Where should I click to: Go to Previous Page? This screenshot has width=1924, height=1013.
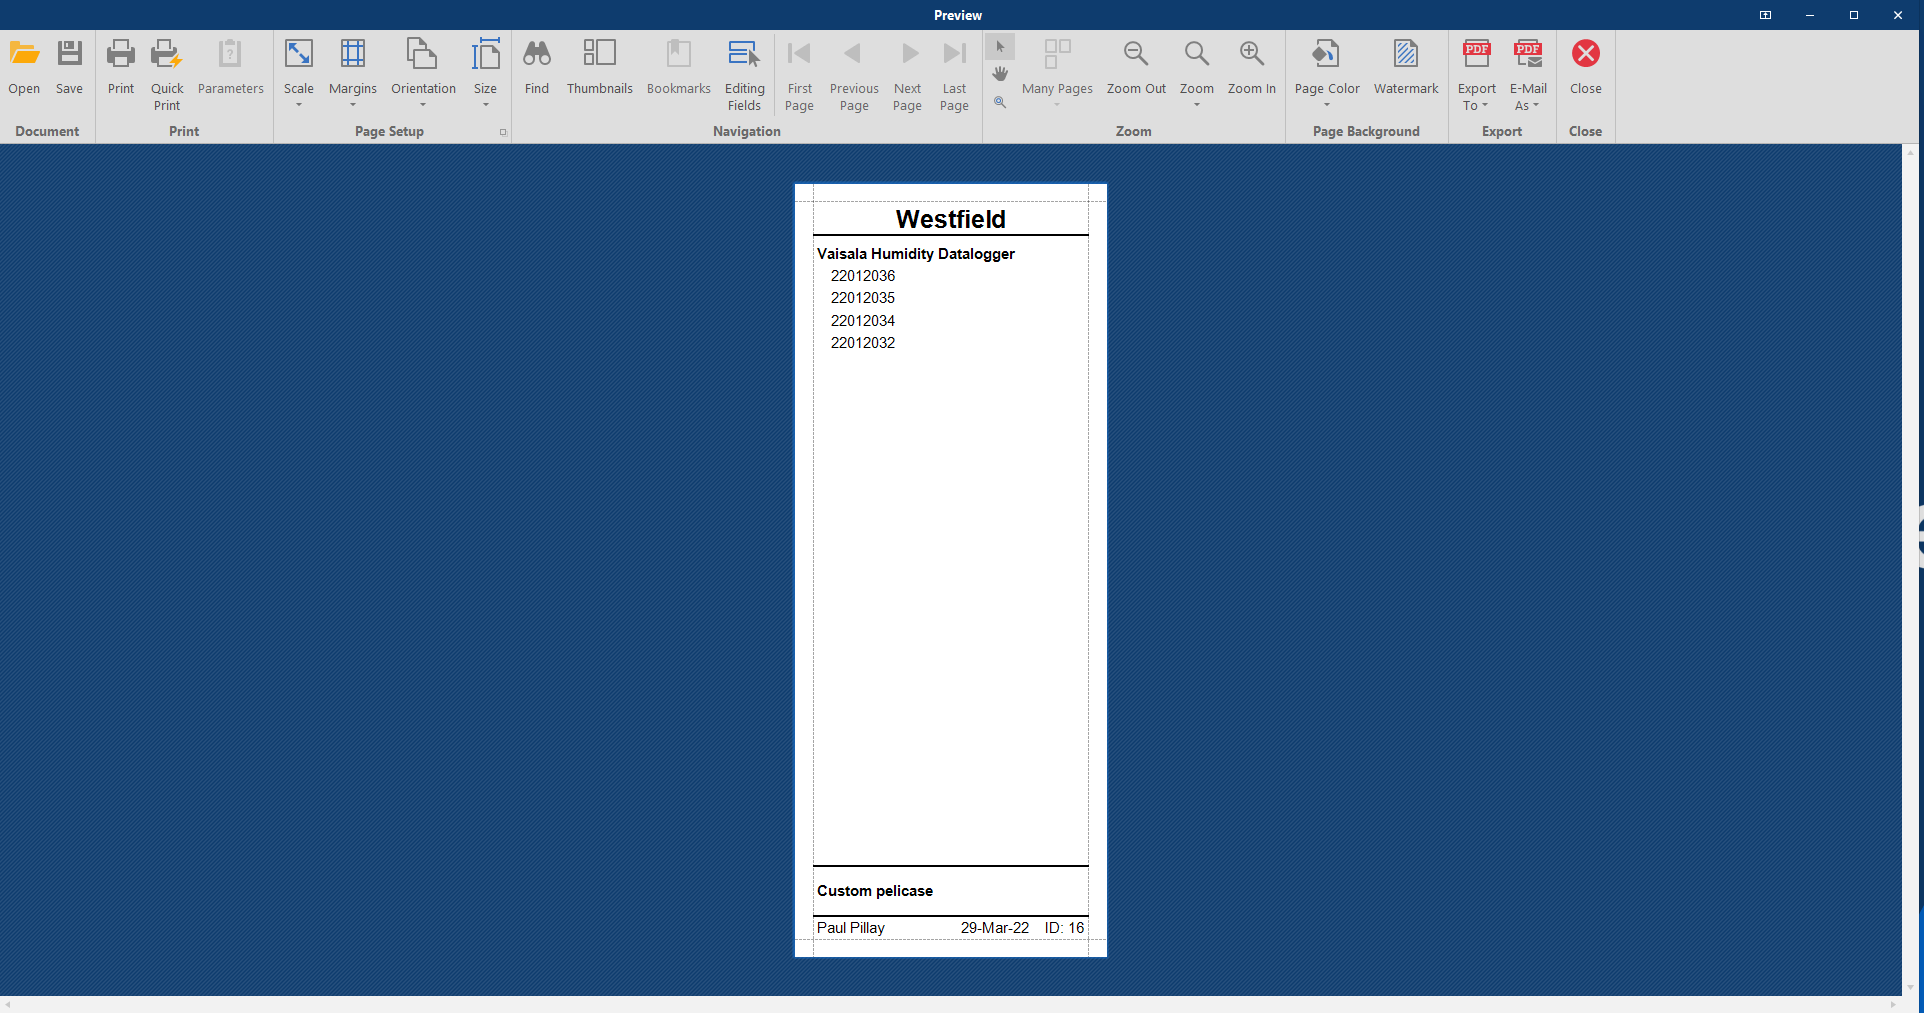853,54
